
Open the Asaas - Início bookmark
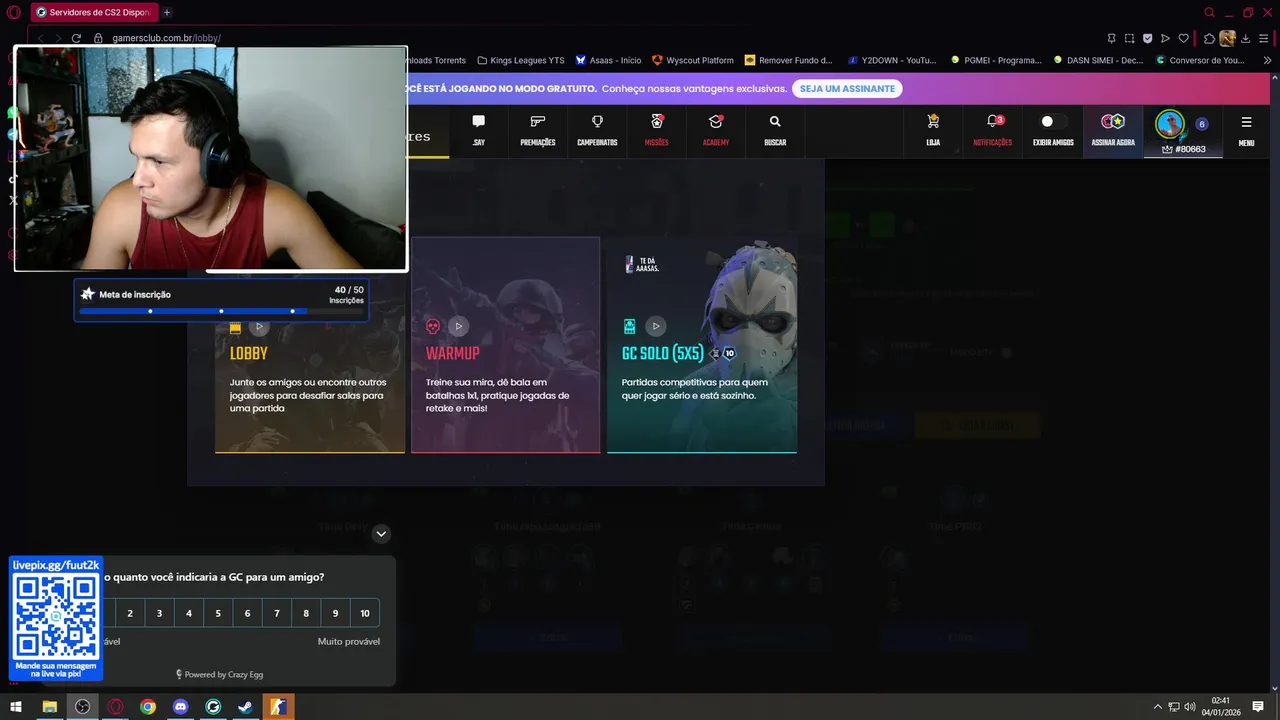click(608, 60)
